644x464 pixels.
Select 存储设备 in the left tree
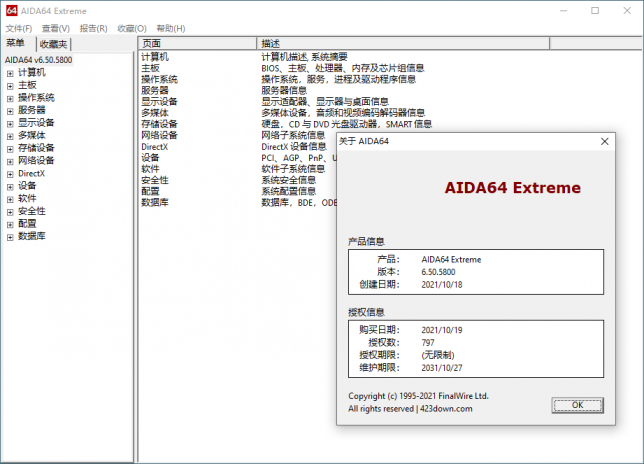click(x=36, y=148)
